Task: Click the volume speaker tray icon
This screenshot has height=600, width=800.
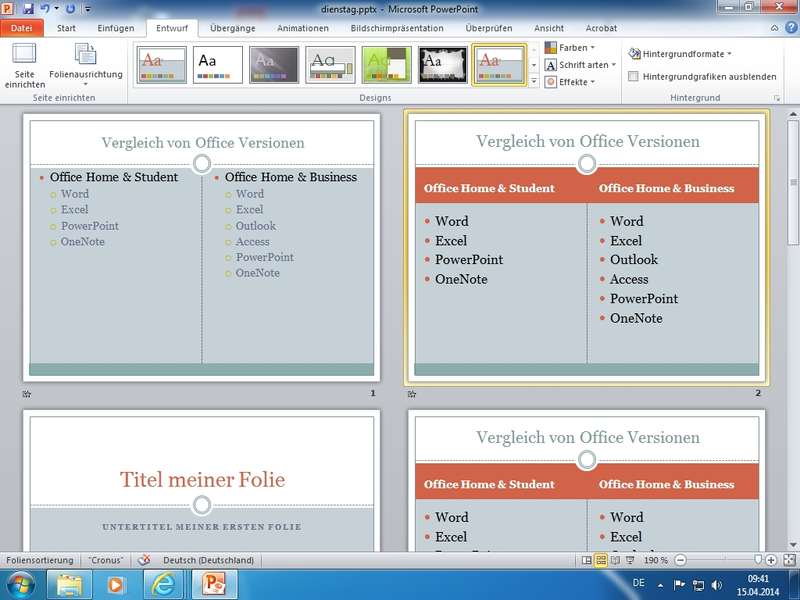Action: (716, 585)
